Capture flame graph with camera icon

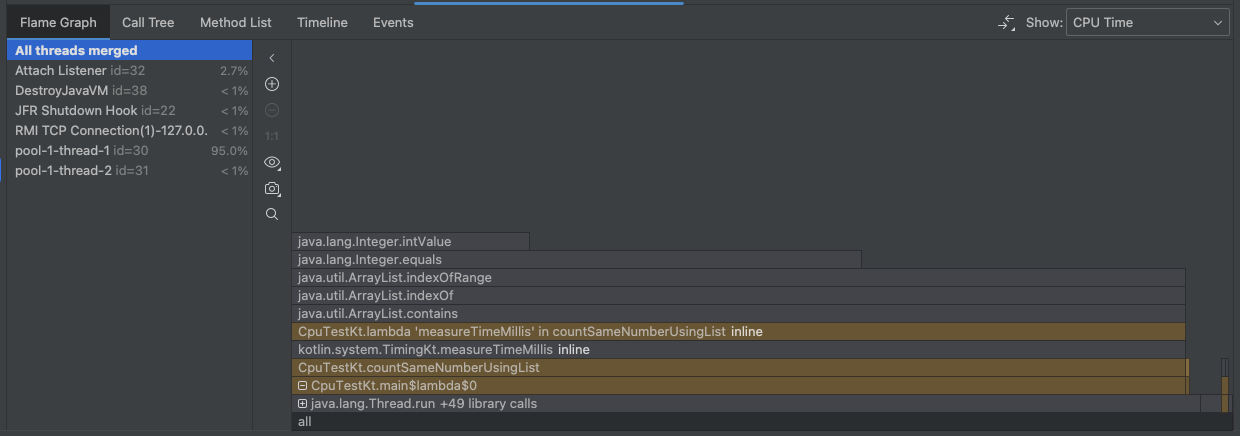272,188
